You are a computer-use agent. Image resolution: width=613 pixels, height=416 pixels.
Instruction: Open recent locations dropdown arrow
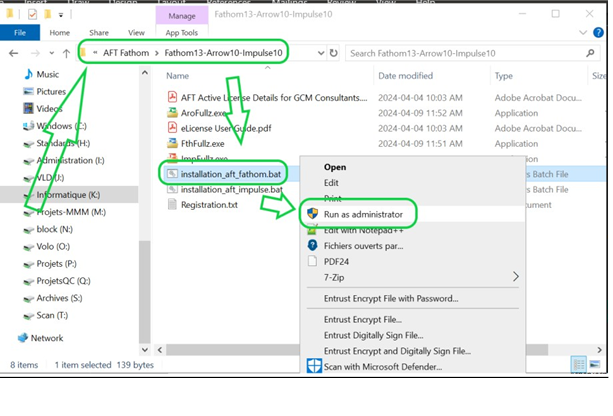coord(52,53)
